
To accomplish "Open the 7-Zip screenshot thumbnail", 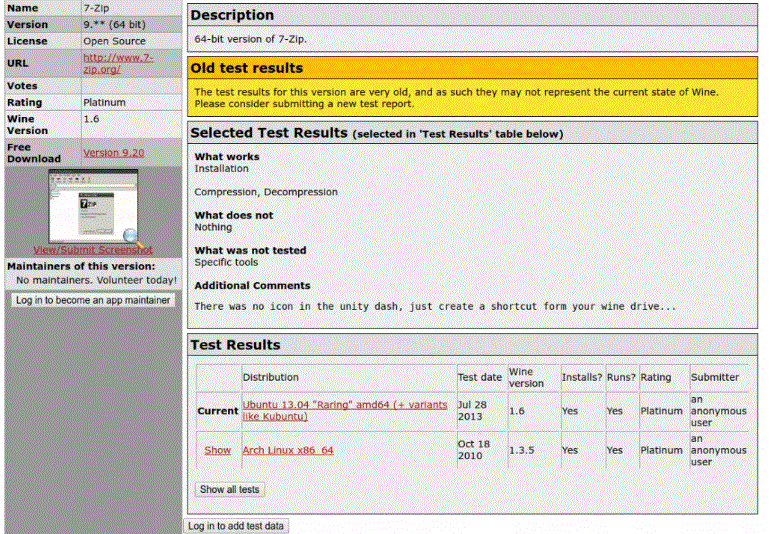I will [x=93, y=206].
